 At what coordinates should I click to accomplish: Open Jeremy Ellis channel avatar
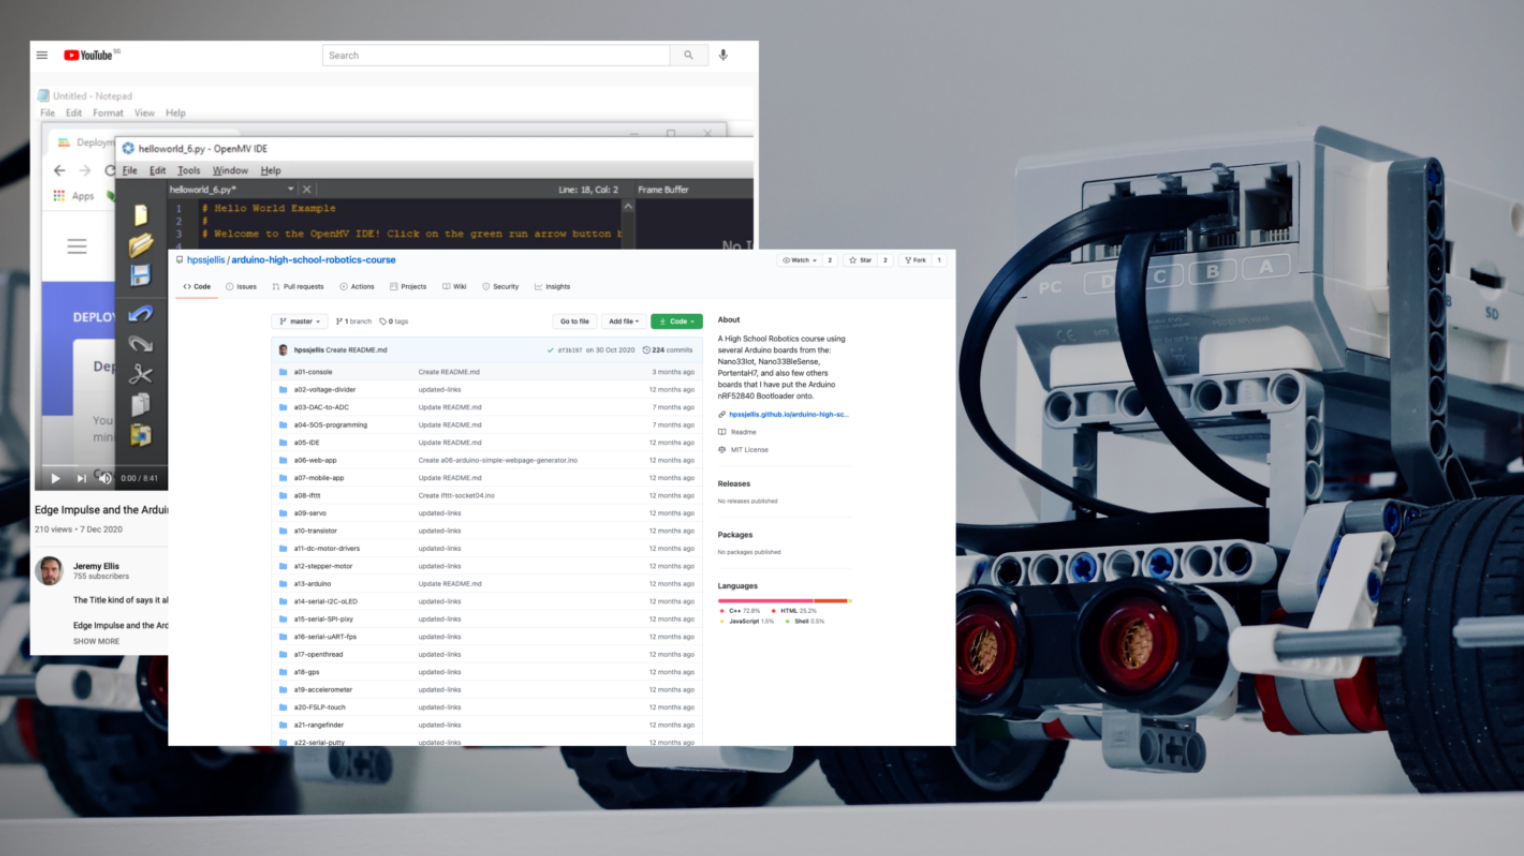pos(49,571)
